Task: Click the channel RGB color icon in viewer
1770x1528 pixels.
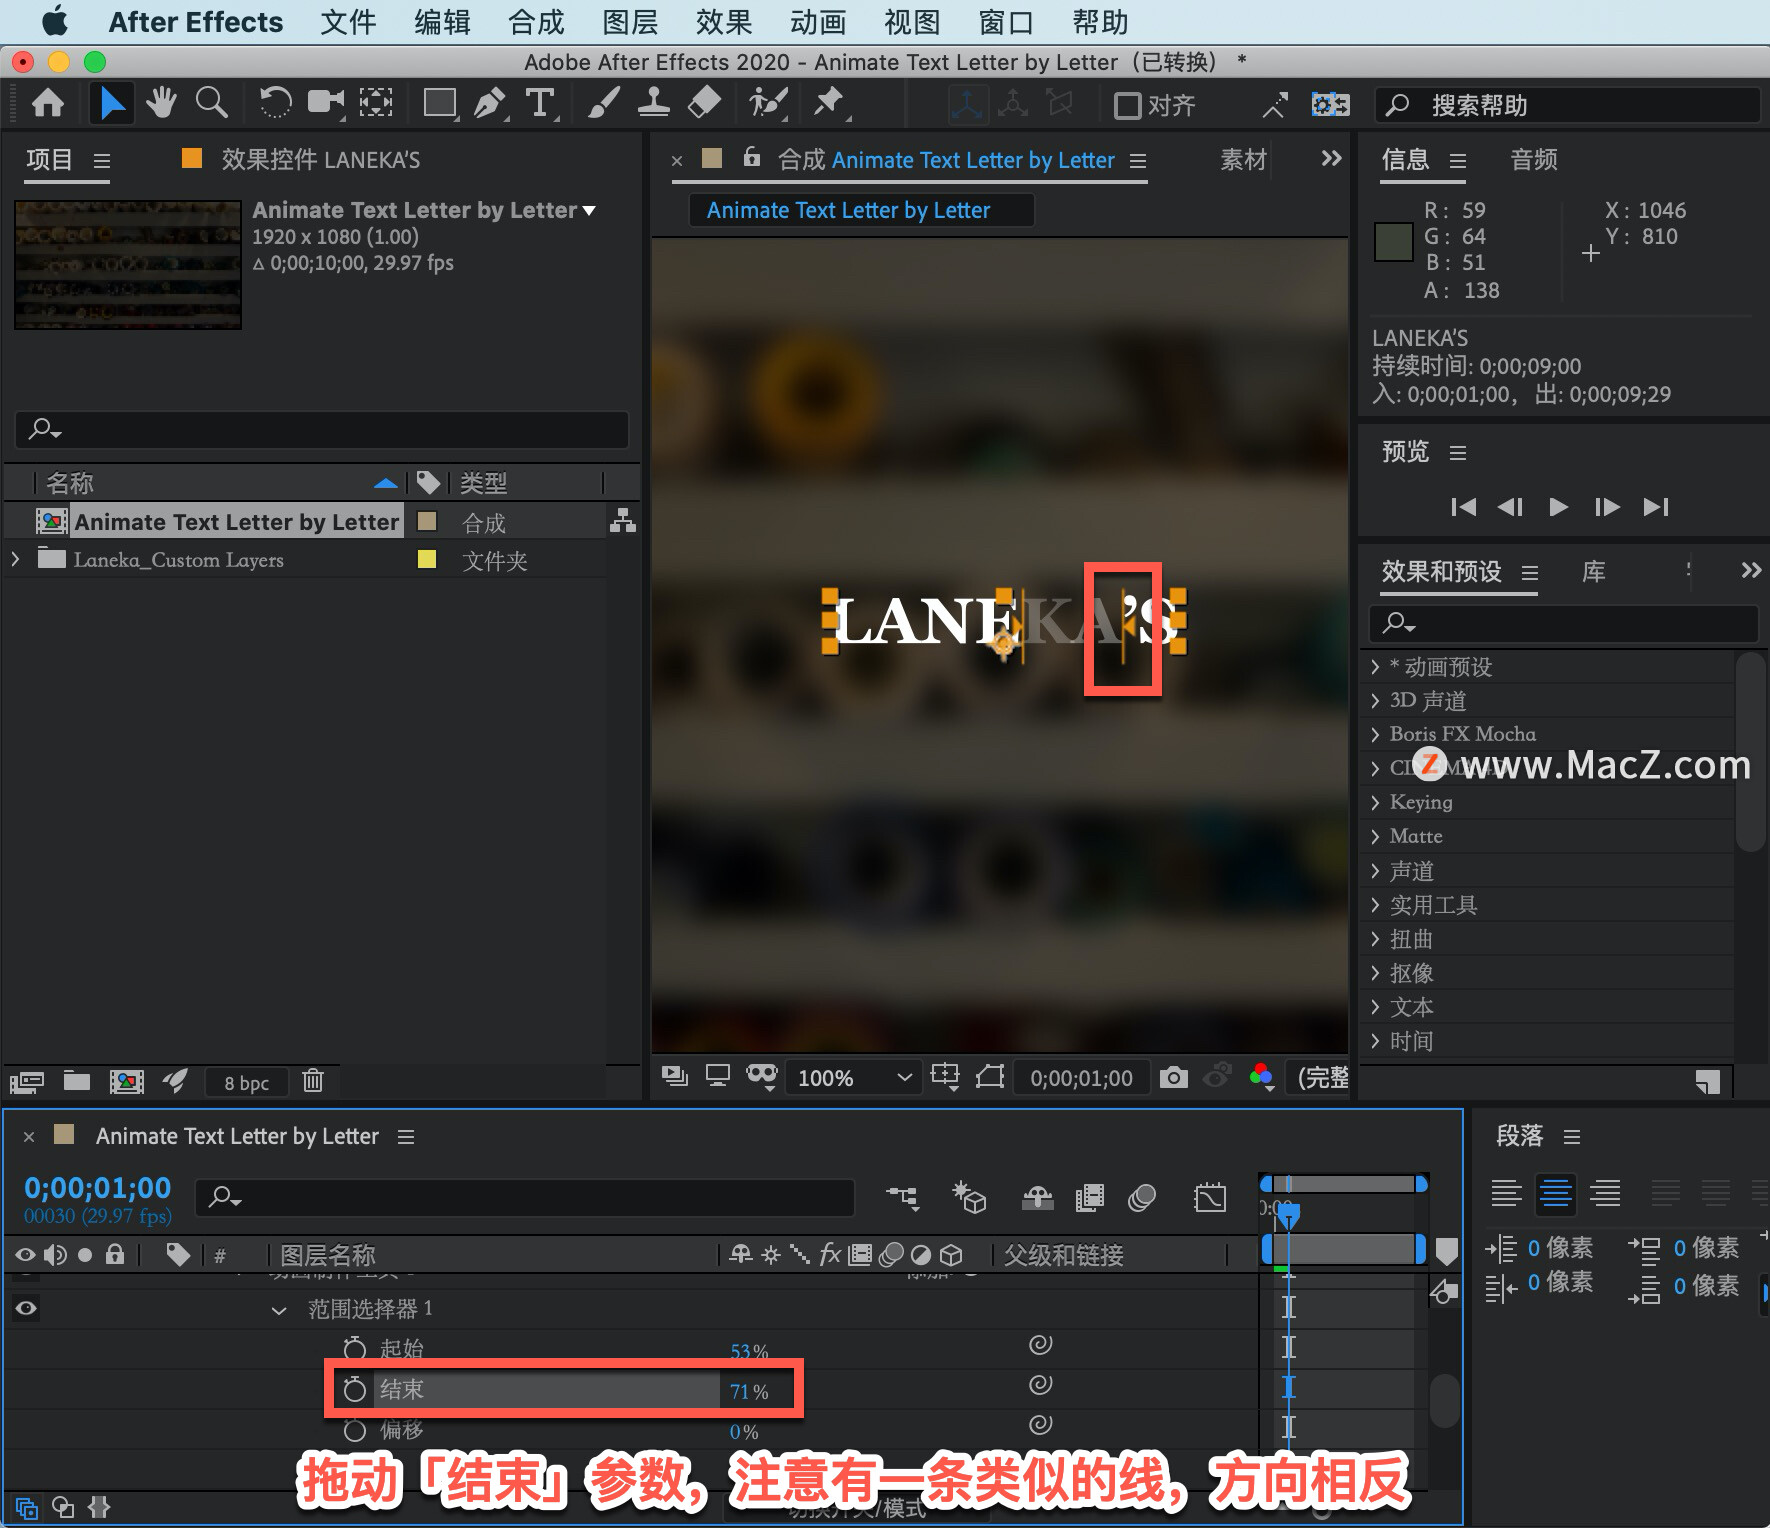Action: click(x=1262, y=1077)
